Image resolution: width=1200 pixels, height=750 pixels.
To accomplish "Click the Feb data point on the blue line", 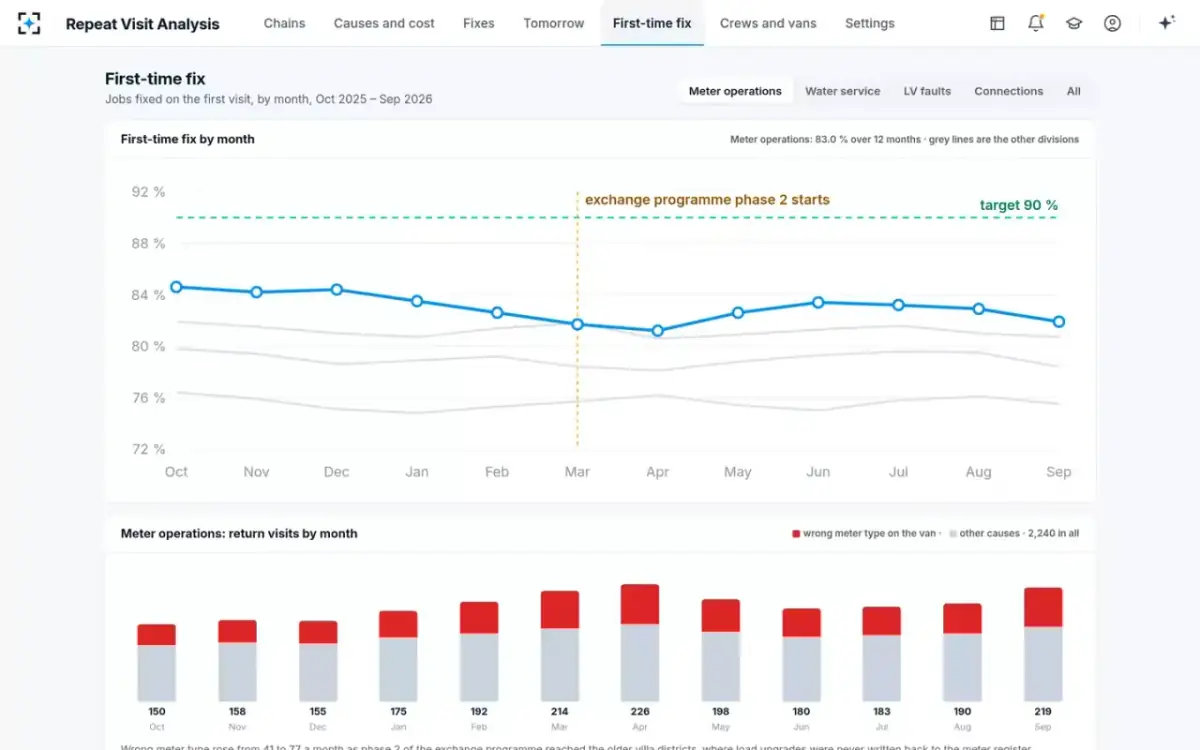I will pos(497,313).
